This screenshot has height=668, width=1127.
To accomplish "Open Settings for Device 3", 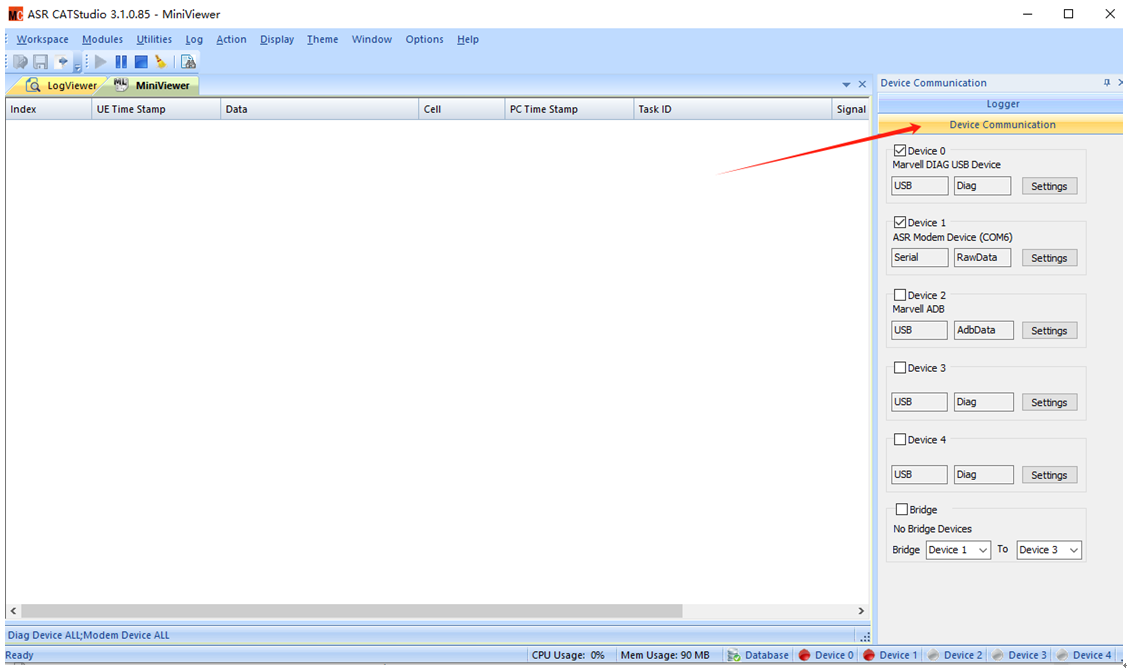I will [x=1049, y=403].
